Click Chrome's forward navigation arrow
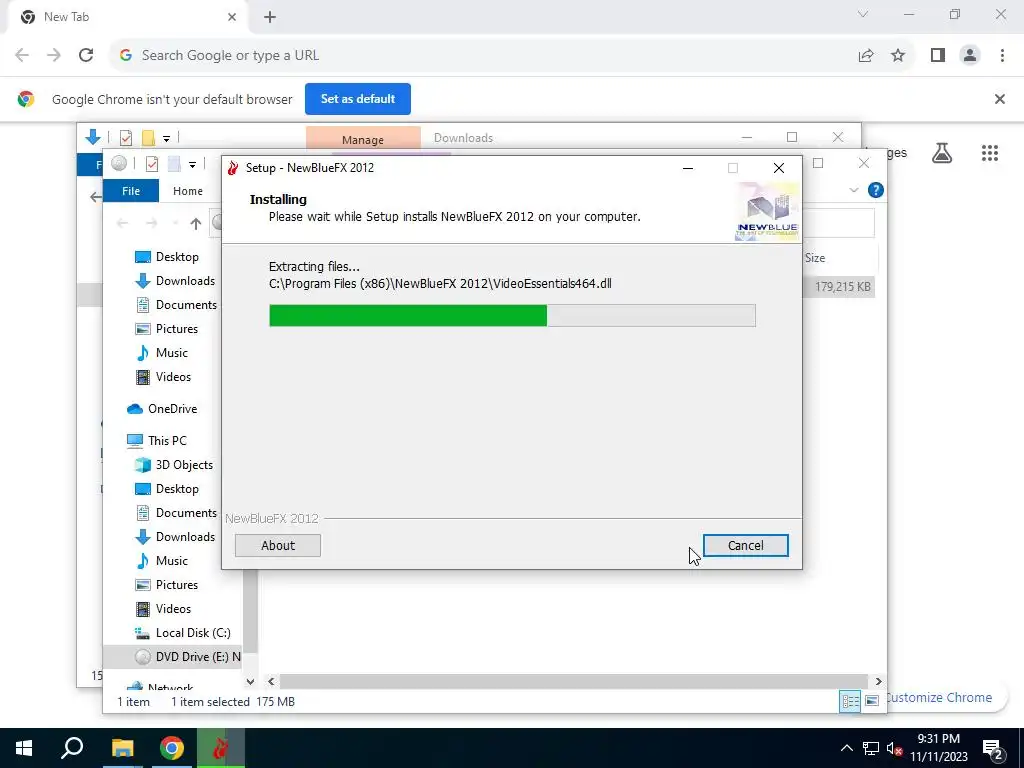This screenshot has height=768, width=1024. point(54,56)
